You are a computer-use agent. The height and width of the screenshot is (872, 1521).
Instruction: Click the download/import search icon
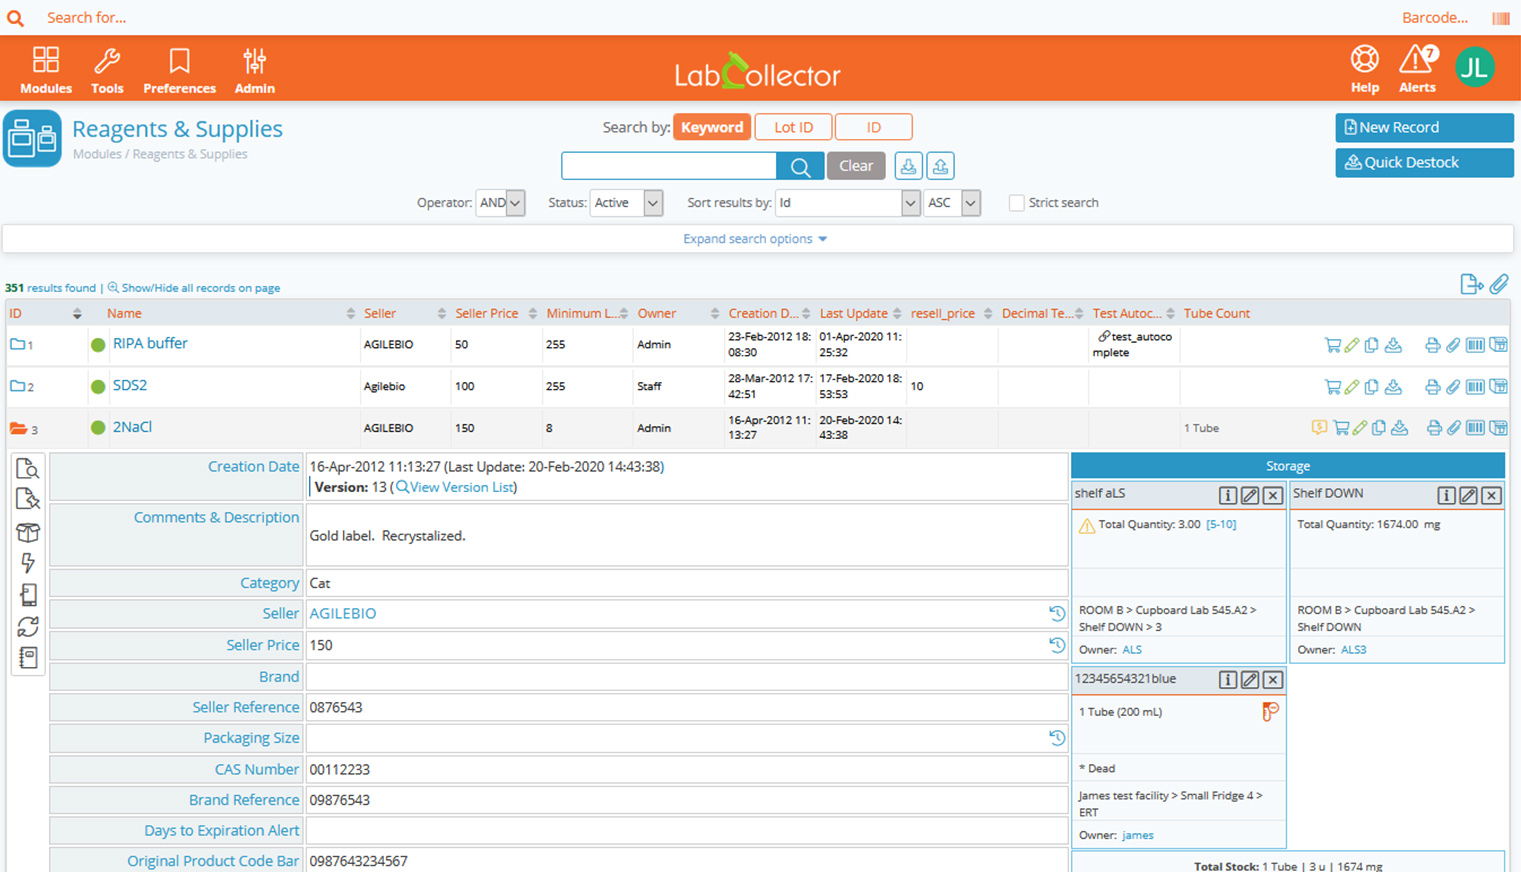click(x=908, y=166)
